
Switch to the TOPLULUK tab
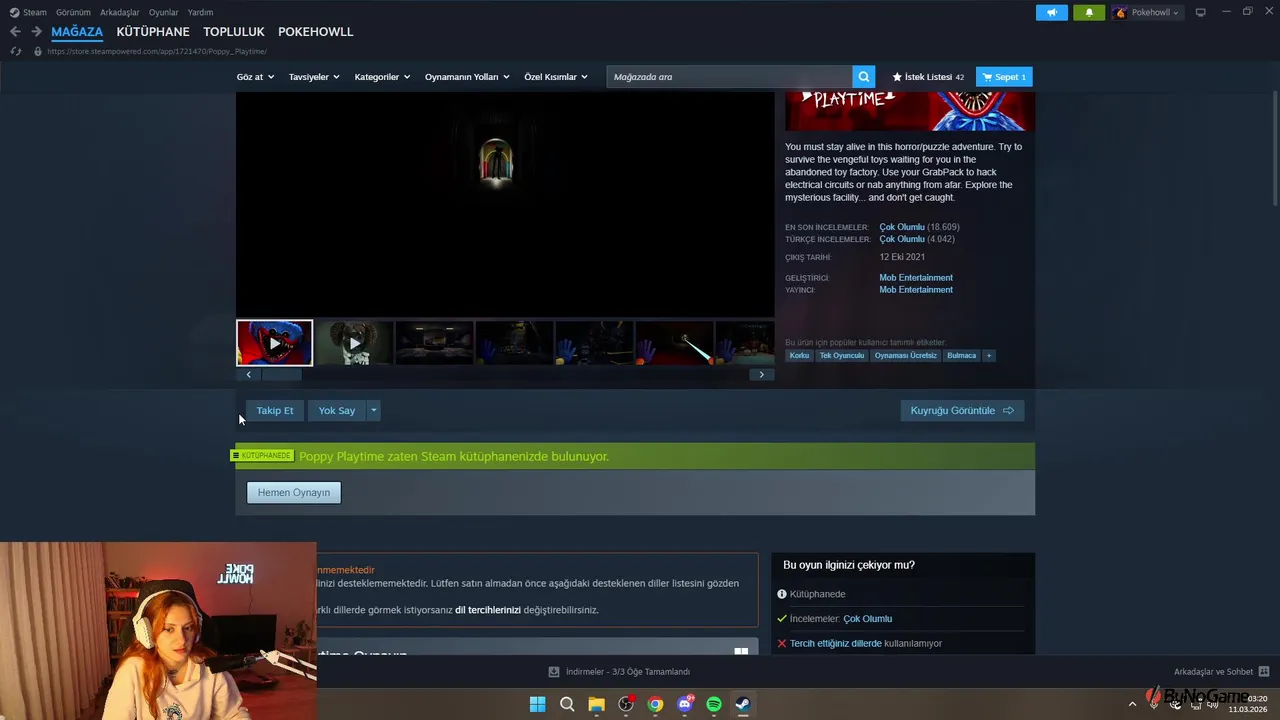[x=234, y=32]
